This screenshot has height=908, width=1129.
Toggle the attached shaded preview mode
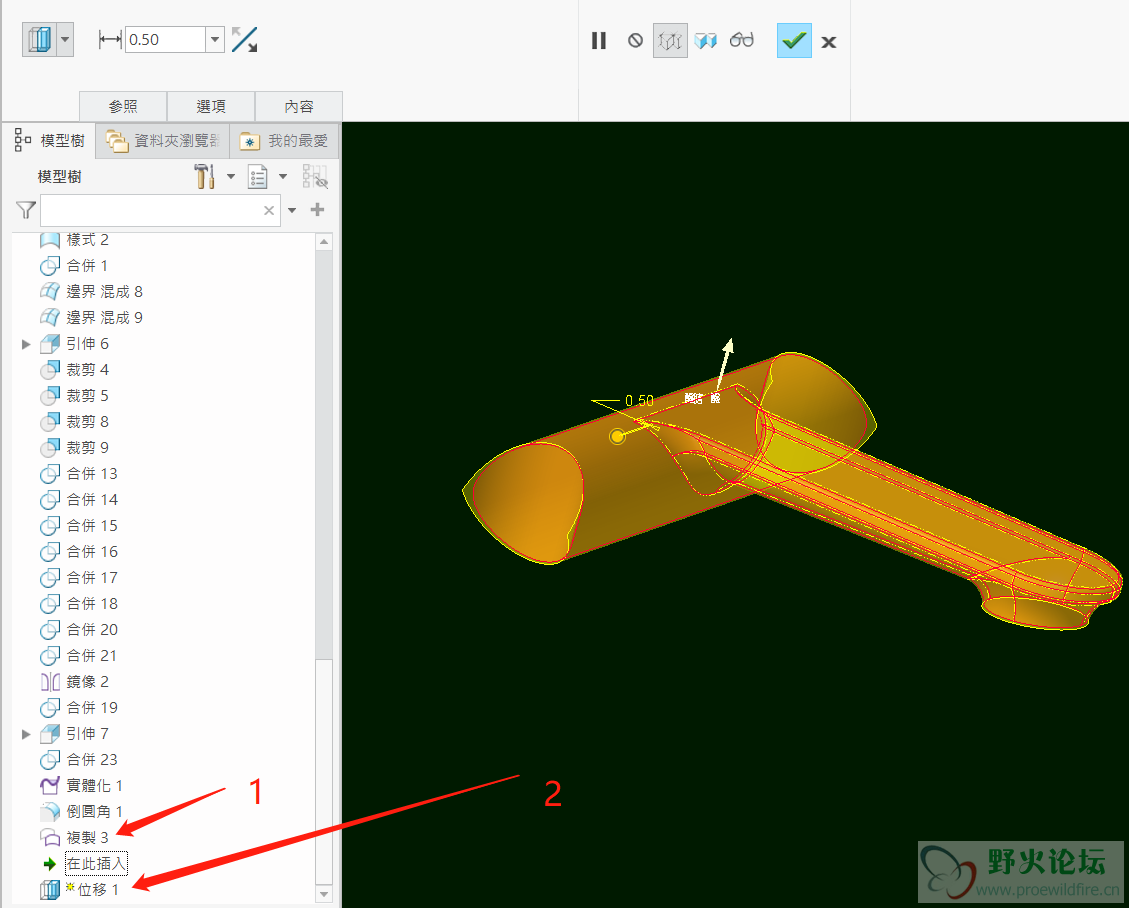pyautogui.click(x=706, y=41)
